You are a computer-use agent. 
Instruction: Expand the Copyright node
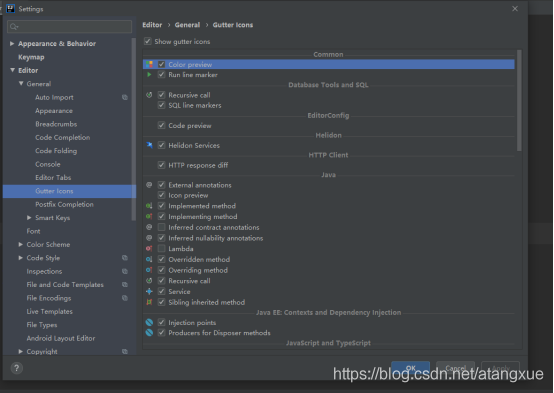click(20, 351)
